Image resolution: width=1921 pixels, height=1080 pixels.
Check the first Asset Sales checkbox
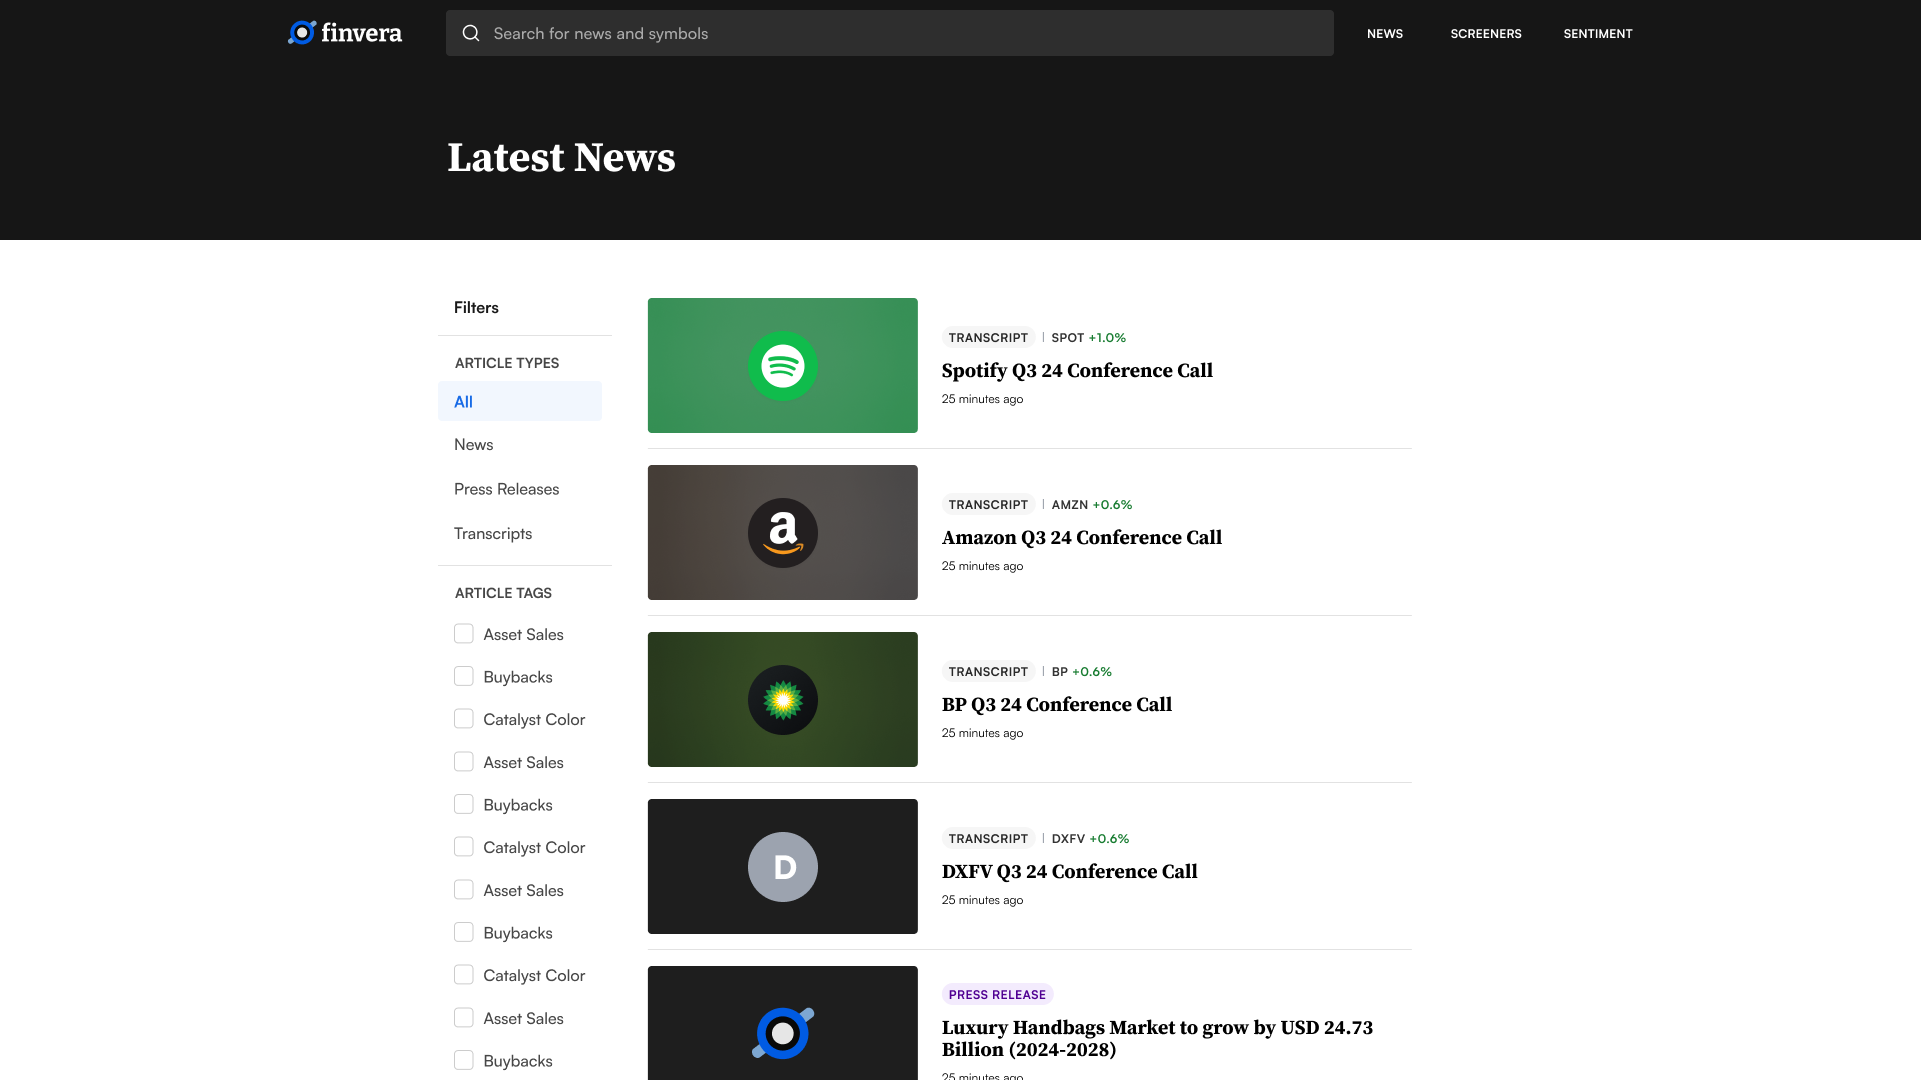[464, 634]
